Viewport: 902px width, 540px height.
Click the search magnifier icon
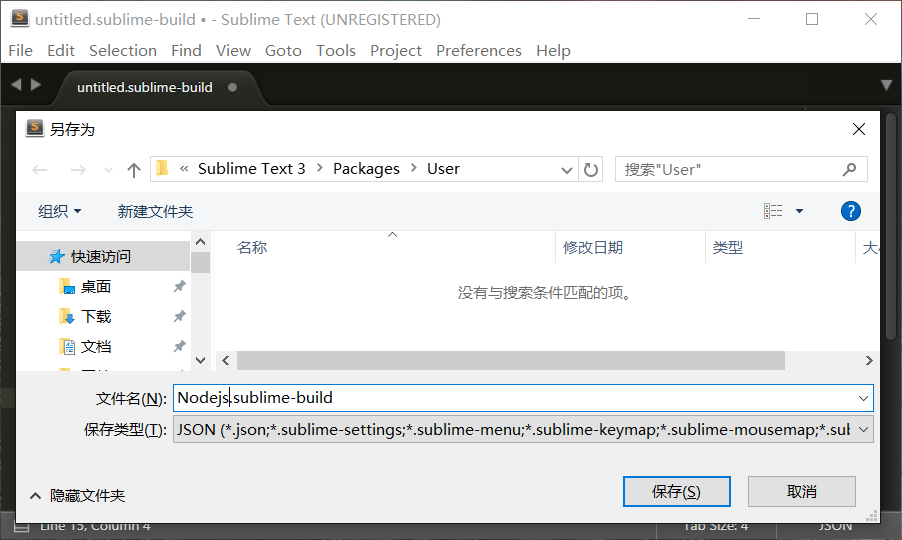click(x=849, y=169)
